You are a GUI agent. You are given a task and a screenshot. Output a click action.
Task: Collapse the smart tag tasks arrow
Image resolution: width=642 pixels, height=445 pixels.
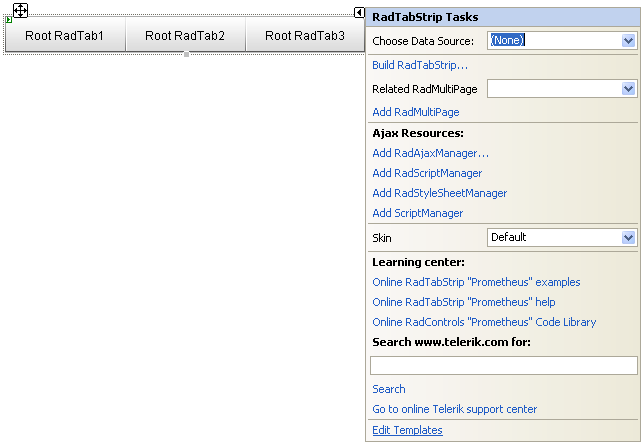tap(359, 13)
